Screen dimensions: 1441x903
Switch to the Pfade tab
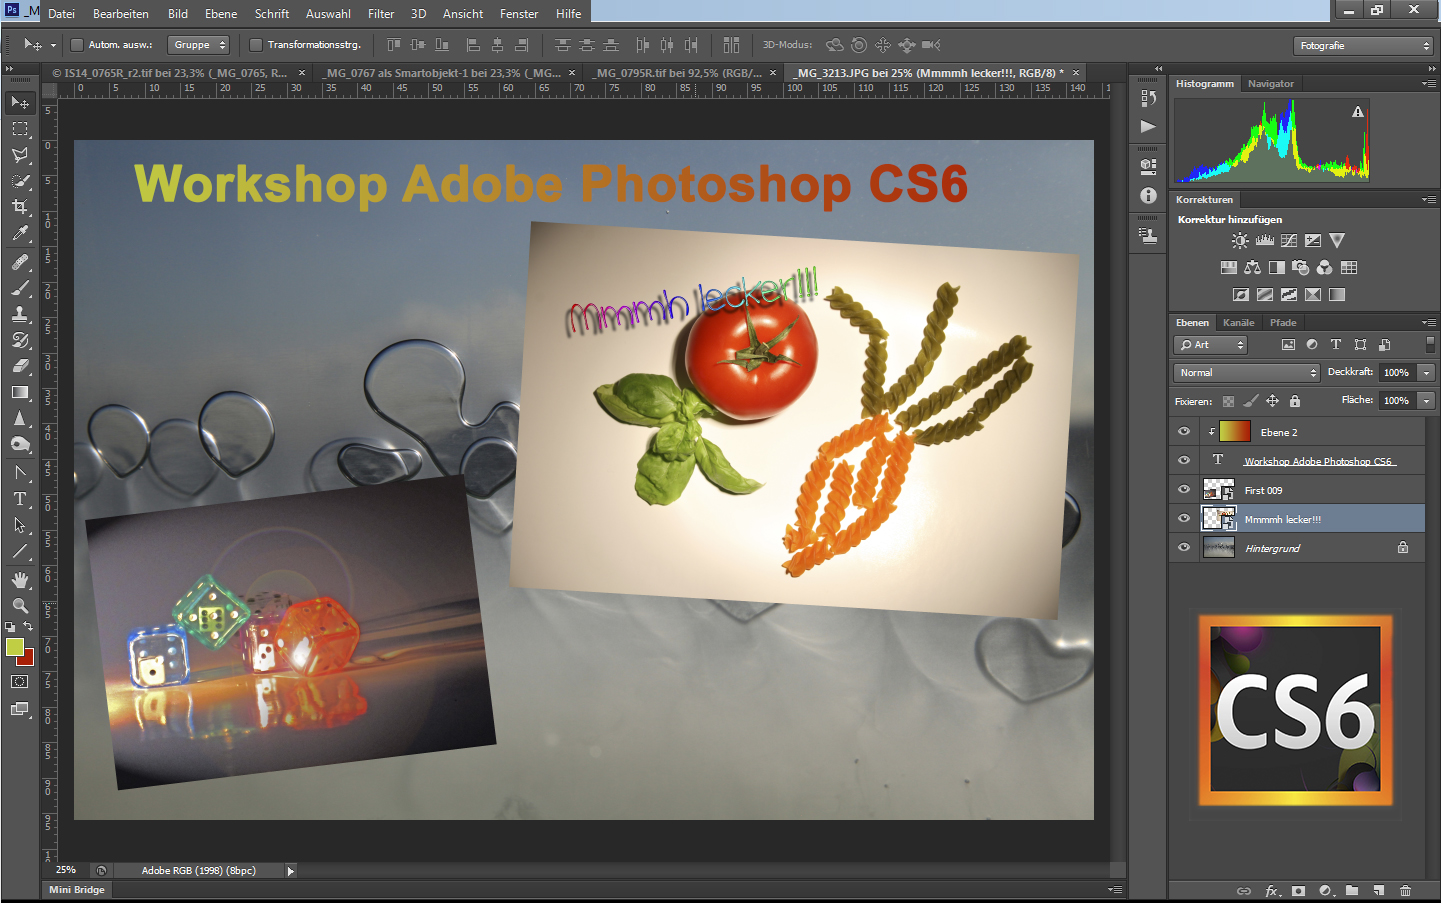pos(1283,323)
